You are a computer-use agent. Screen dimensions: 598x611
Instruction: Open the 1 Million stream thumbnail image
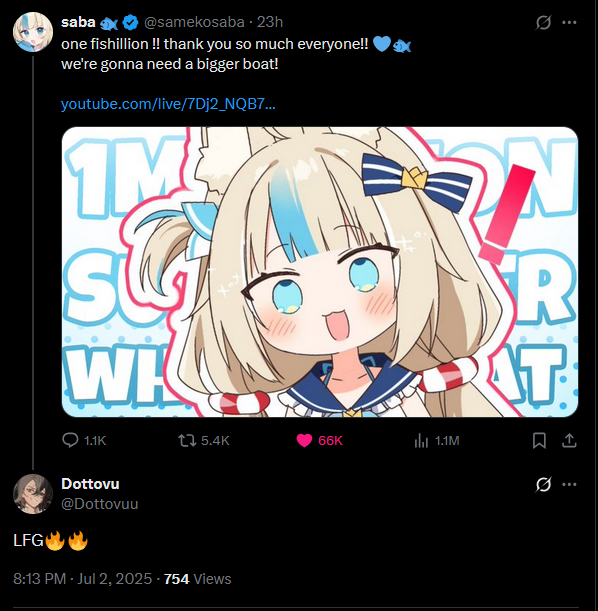click(x=320, y=272)
